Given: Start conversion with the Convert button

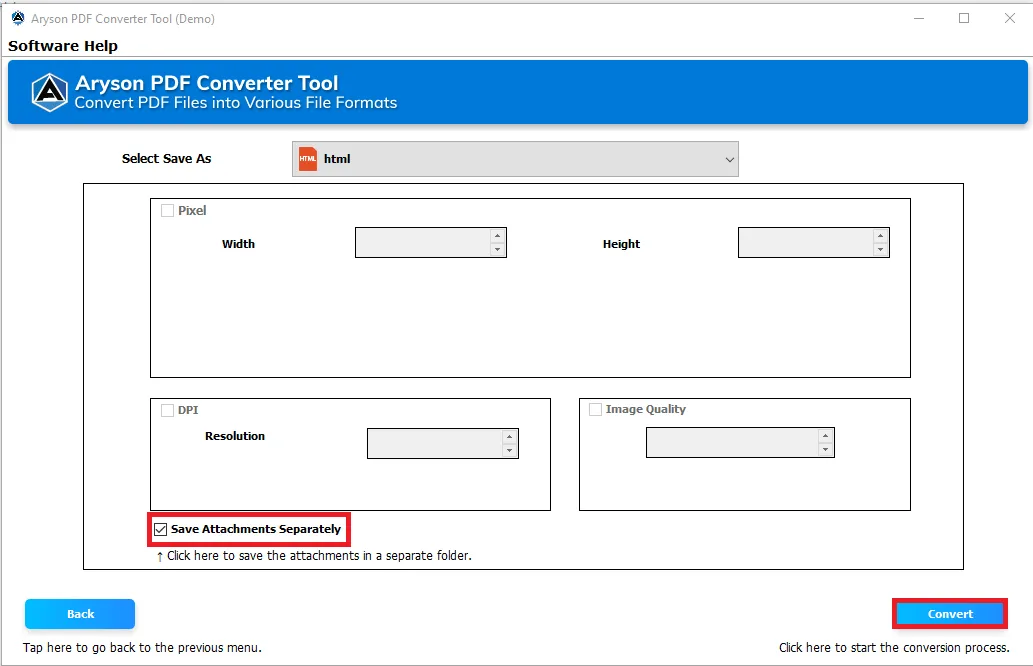Looking at the screenshot, I should tap(950, 614).
